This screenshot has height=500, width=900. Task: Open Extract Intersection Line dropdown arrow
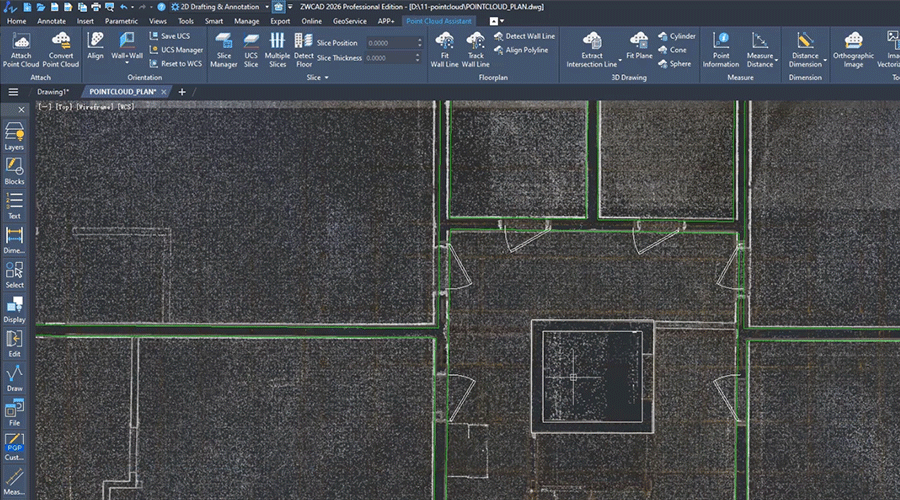click(620, 60)
